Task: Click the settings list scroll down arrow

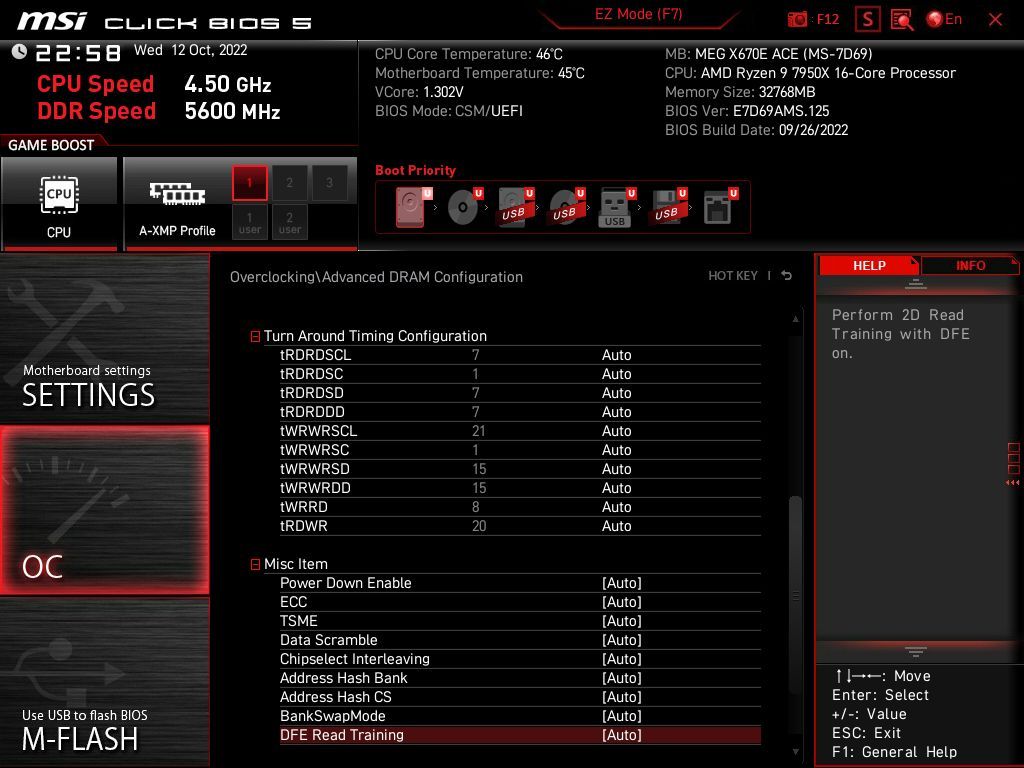Action: pyautogui.click(x=795, y=752)
